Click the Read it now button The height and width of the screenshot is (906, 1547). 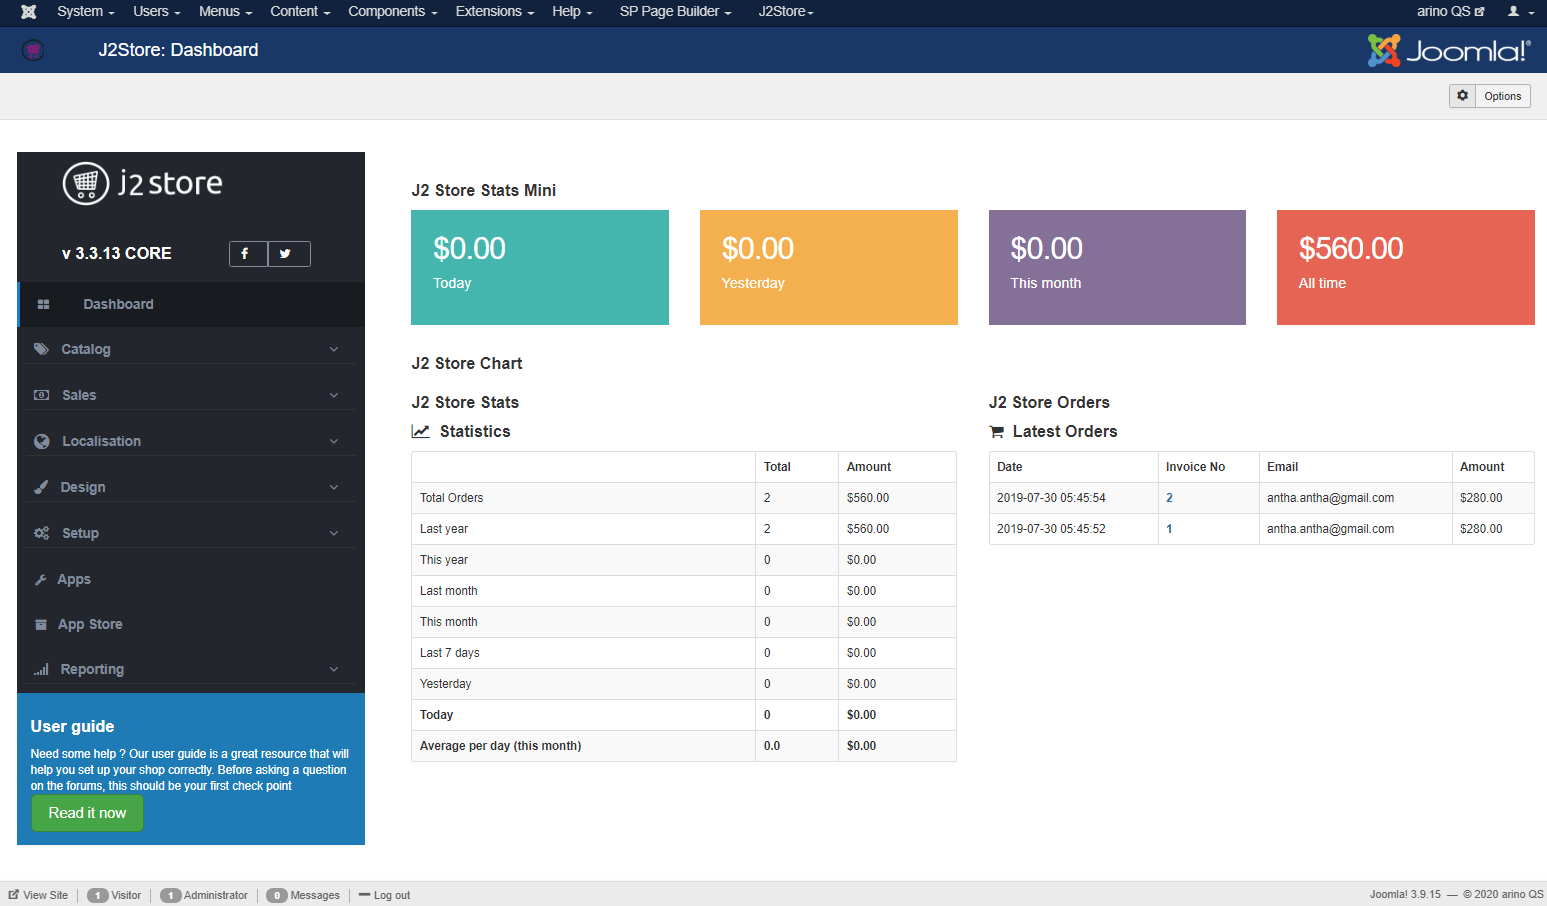click(x=87, y=813)
